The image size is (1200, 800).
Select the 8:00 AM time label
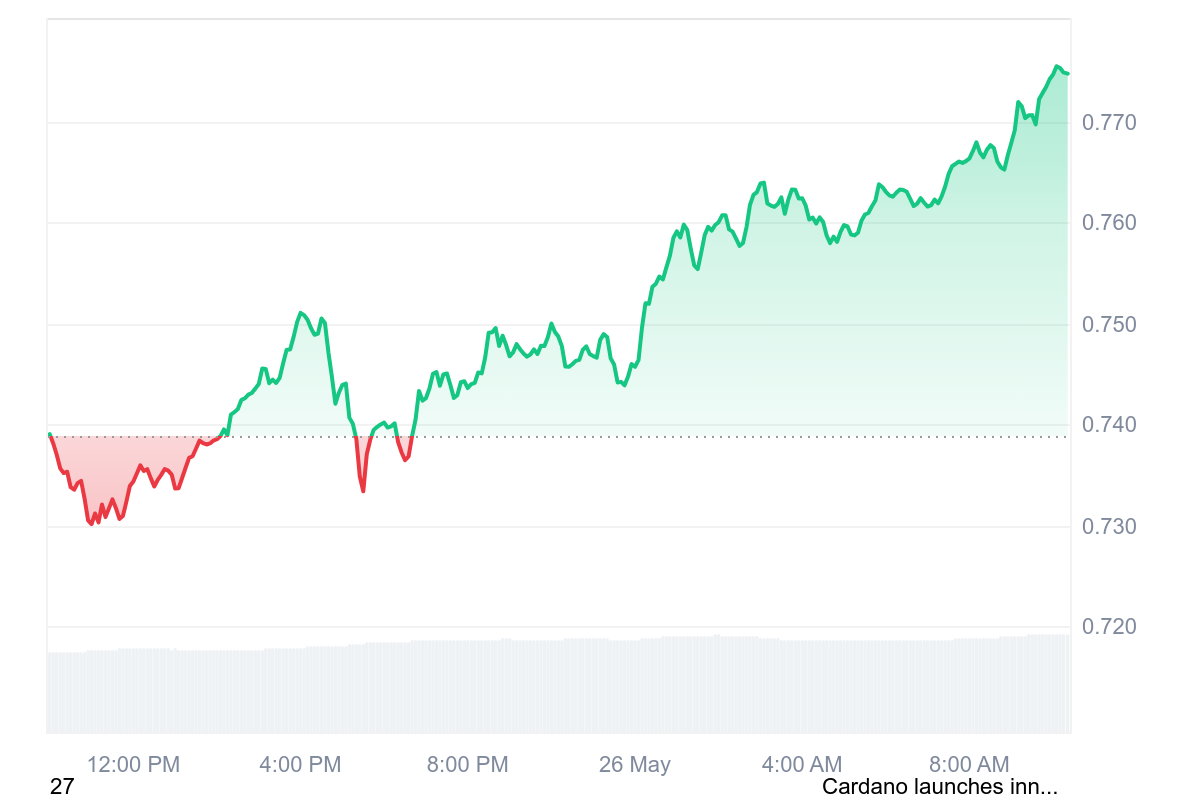(x=969, y=765)
